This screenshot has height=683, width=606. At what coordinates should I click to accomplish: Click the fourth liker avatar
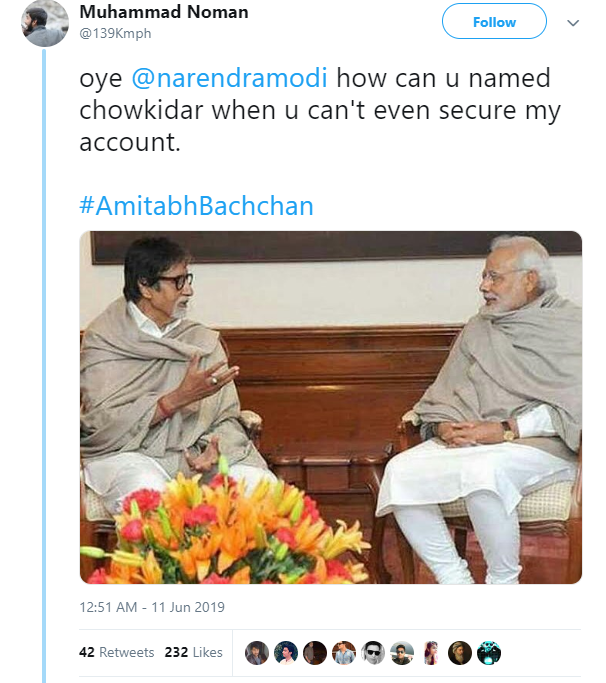[x=344, y=653]
